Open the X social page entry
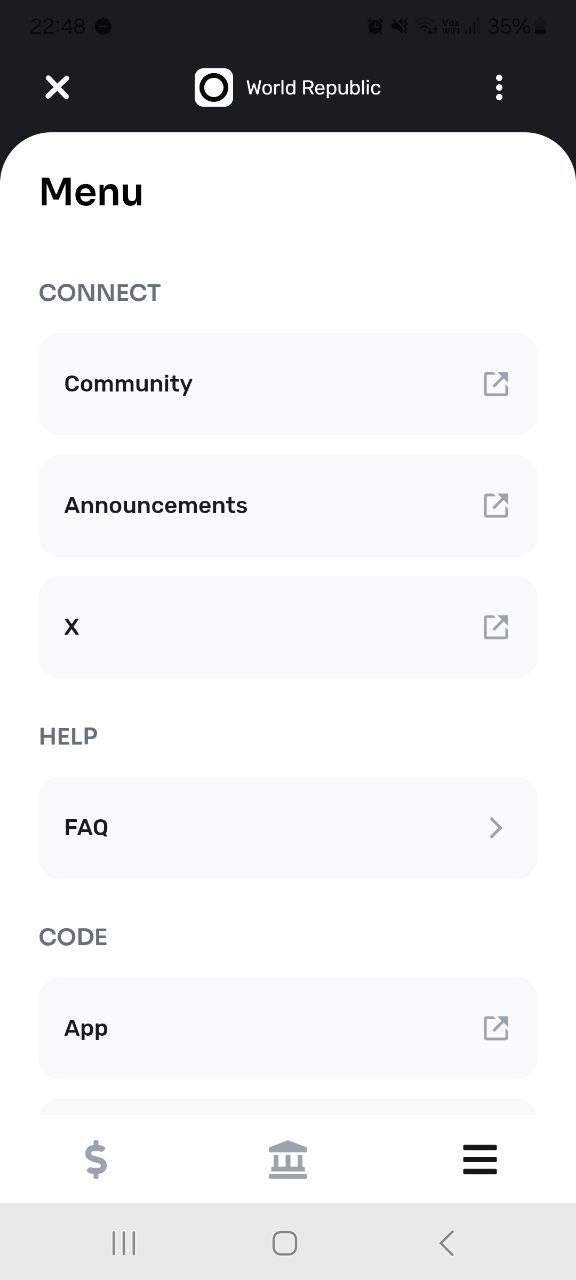 point(288,627)
